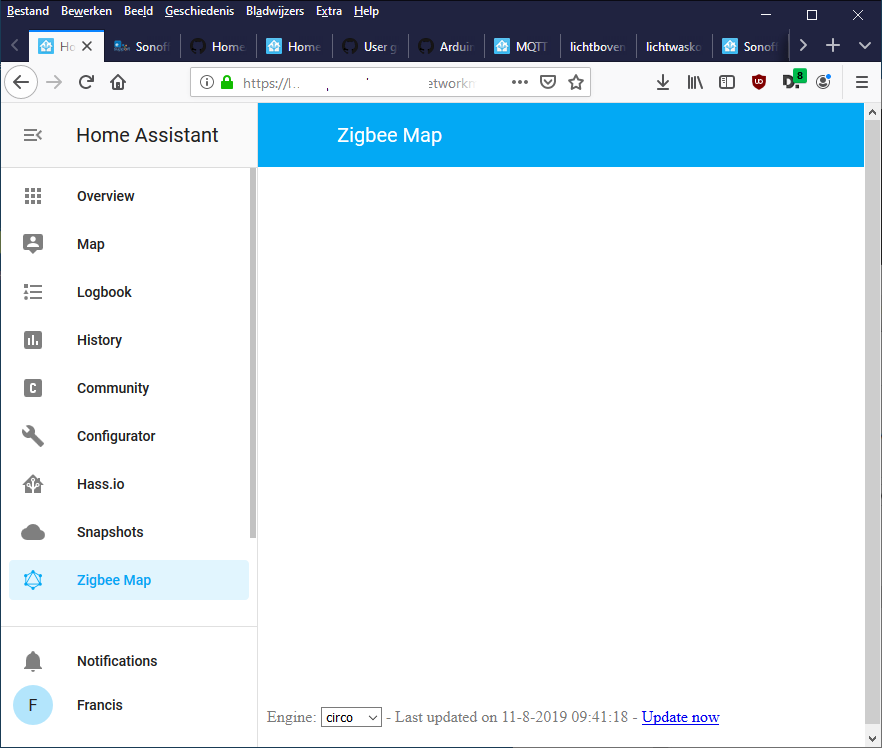This screenshot has height=748, width=882.
Task: Collapse the sidebar with the menu icon
Action: [33, 135]
